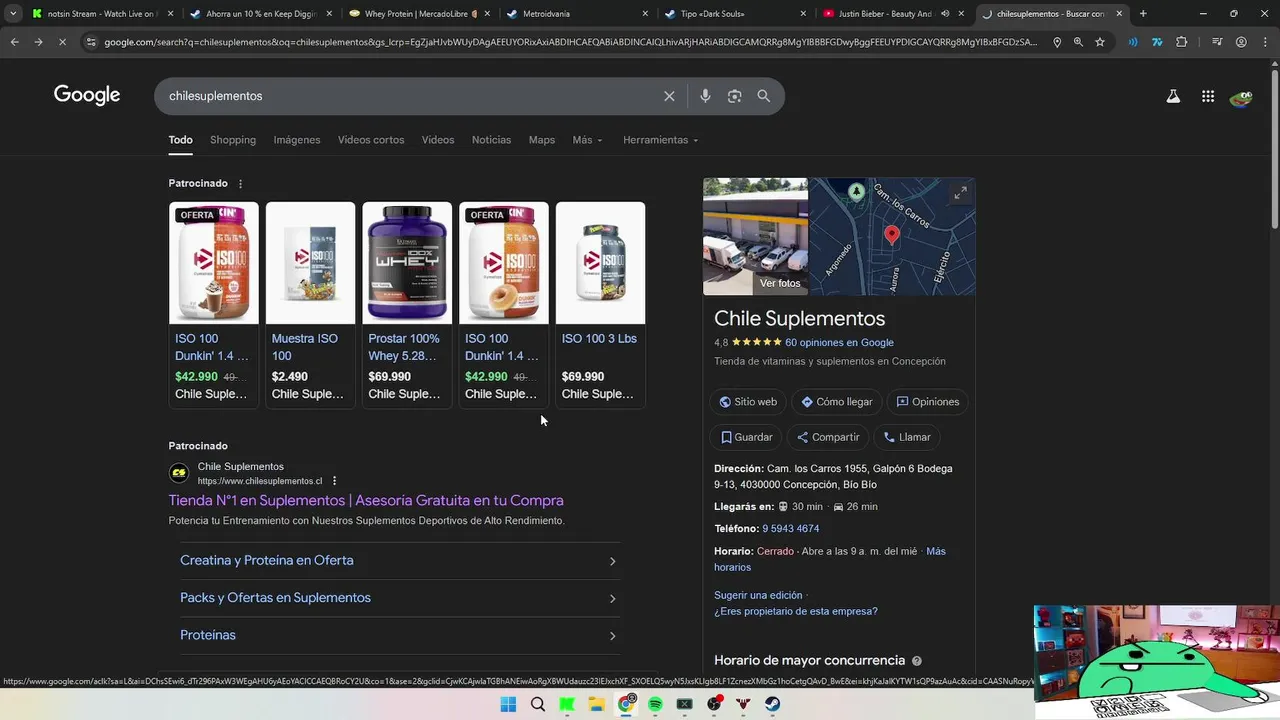The height and width of the screenshot is (720, 1280).
Task: Open Steam from the taskbar
Action: point(773,704)
